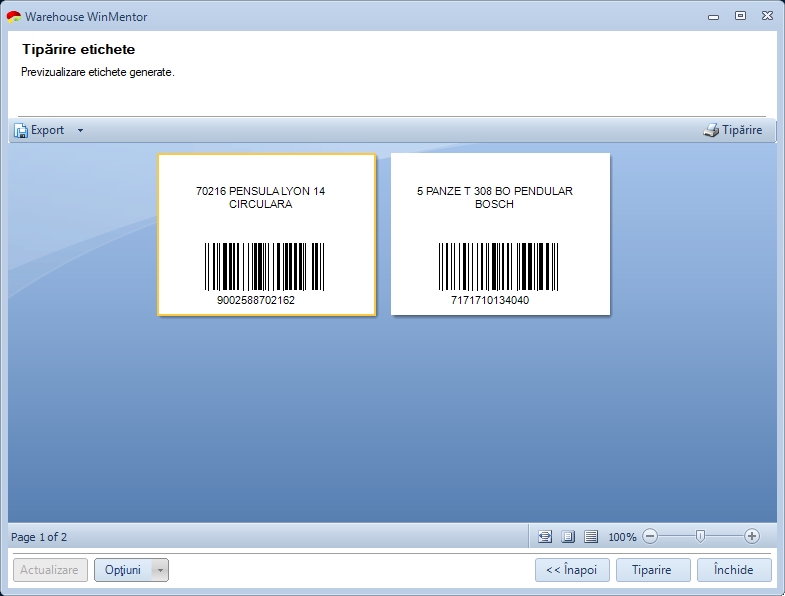This screenshot has height=596, width=785.
Task: Close the Warehouse WinMentor window
Action: 767,16
